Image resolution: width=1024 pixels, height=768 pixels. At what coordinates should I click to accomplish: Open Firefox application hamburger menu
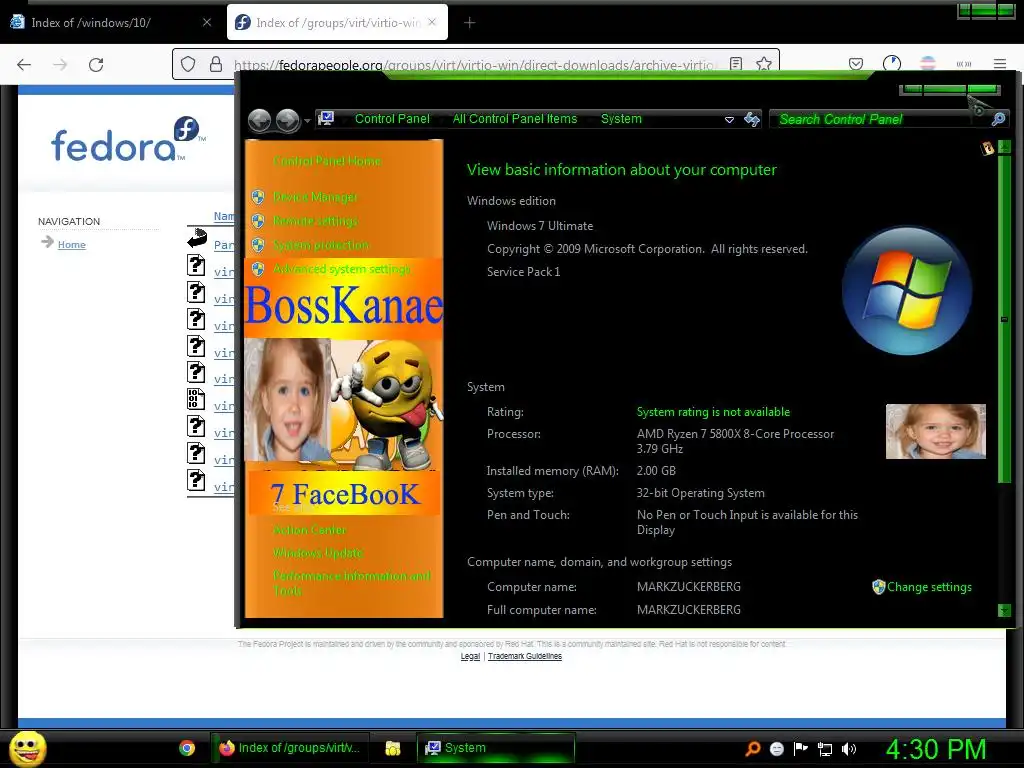(x=1000, y=63)
